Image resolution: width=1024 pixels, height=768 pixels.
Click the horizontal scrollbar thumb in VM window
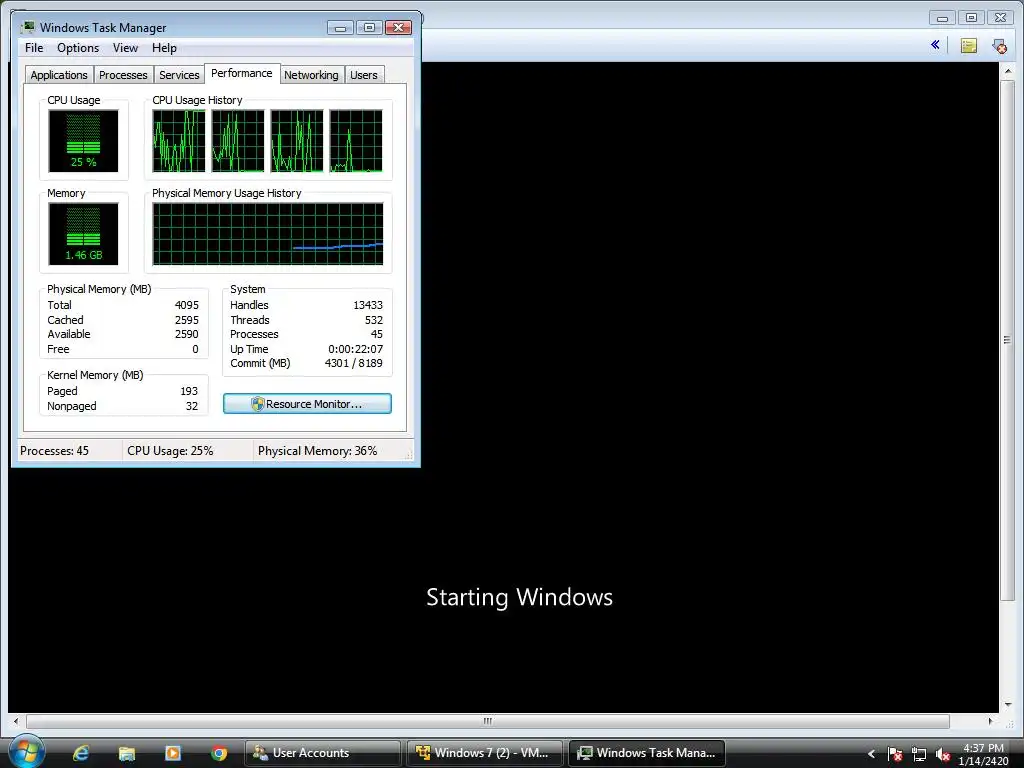(487, 721)
